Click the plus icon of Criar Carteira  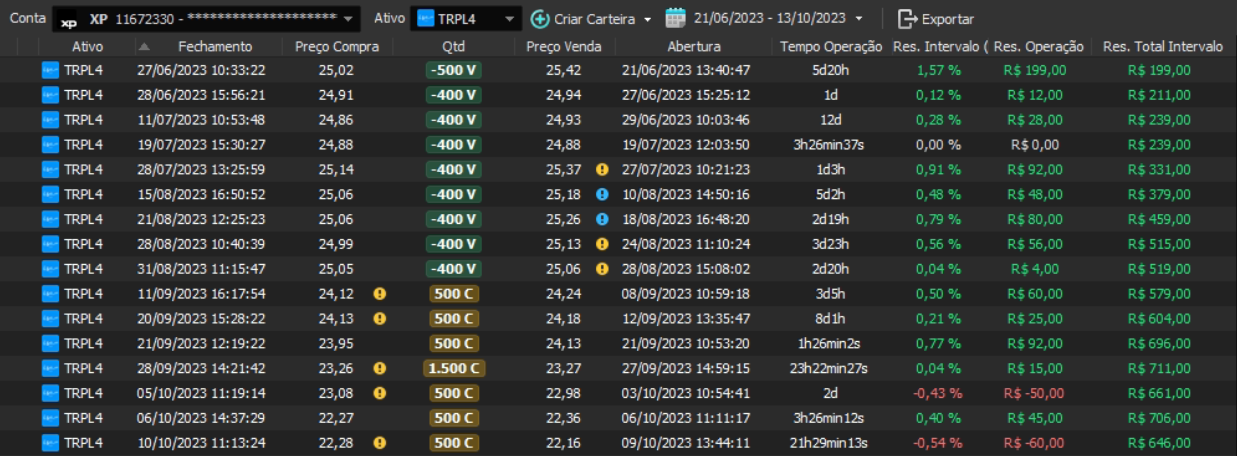click(x=540, y=19)
